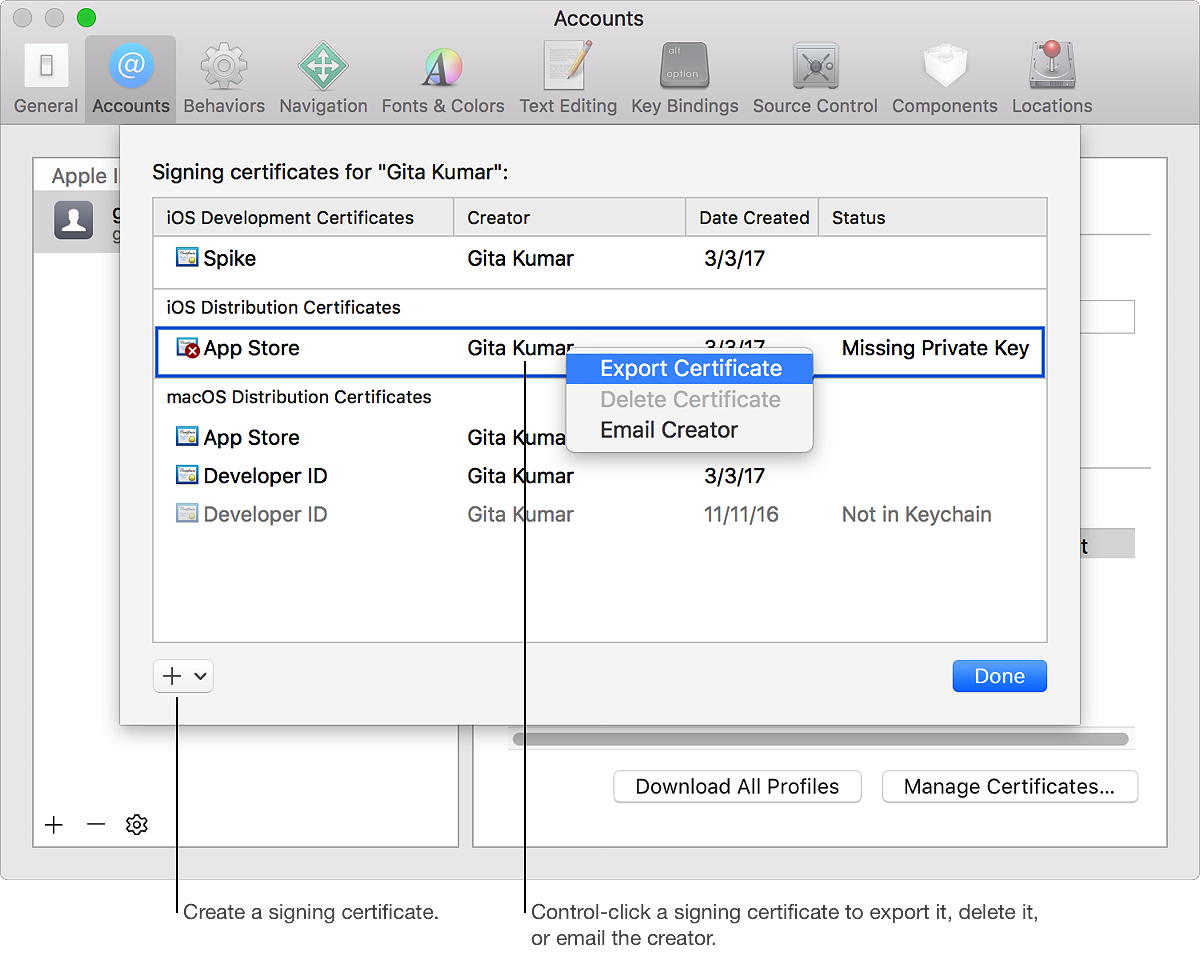Click the Date Created column header
The height and width of the screenshot is (956, 1200).
click(752, 217)
